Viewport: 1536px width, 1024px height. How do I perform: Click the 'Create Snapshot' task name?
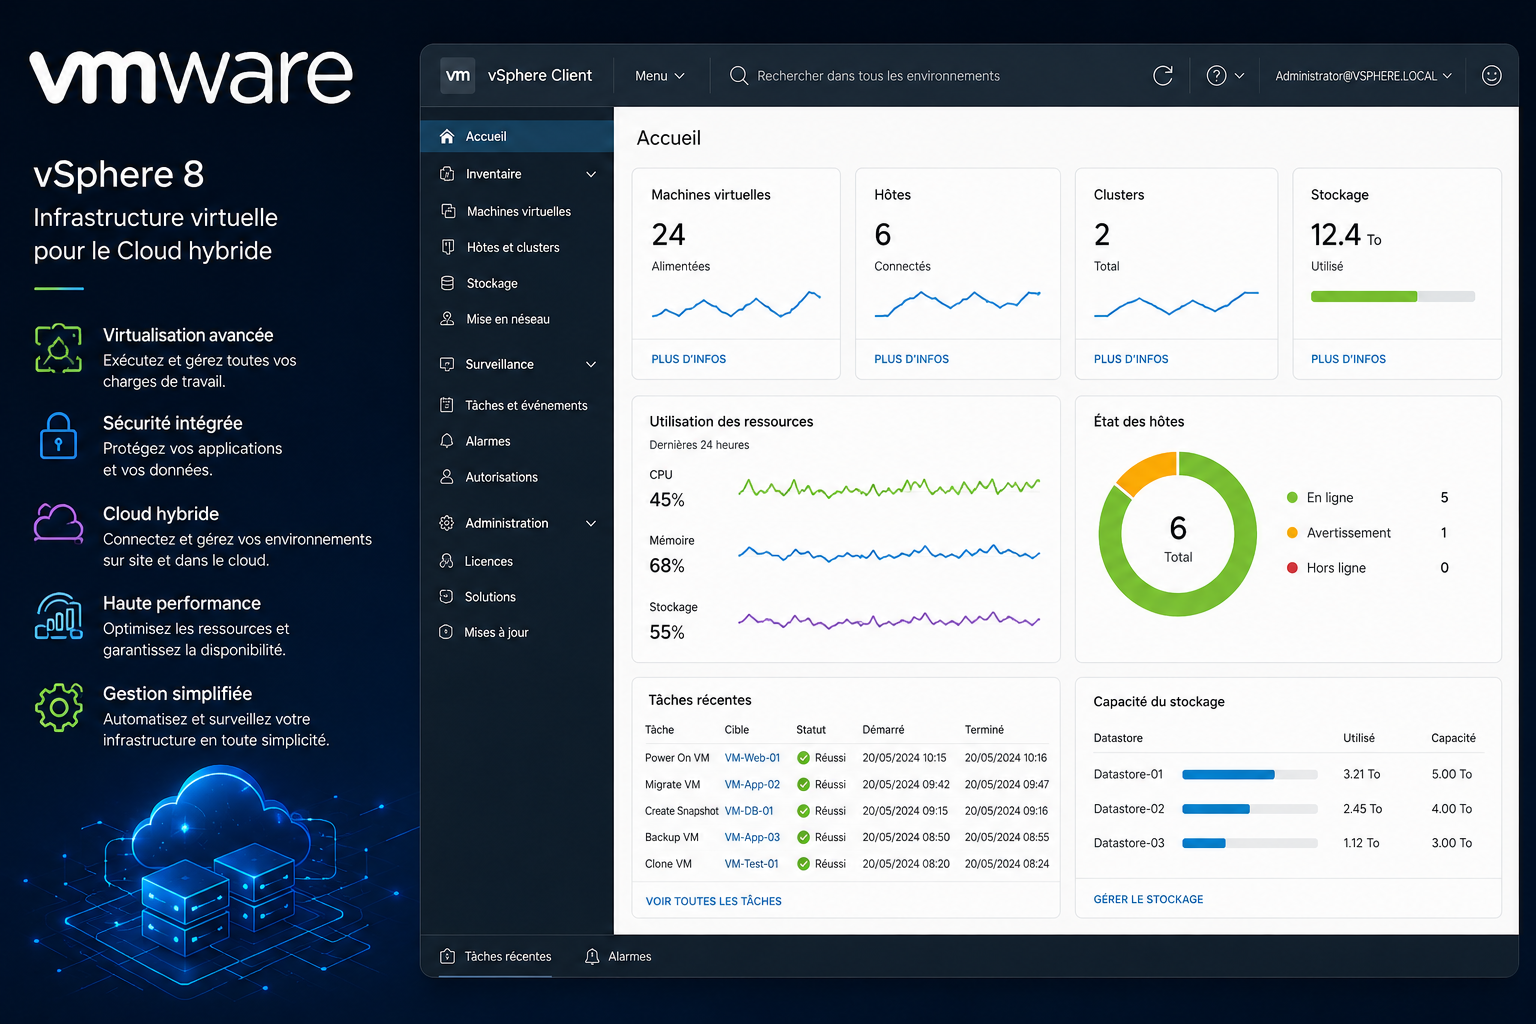click(x=682, y=811)
